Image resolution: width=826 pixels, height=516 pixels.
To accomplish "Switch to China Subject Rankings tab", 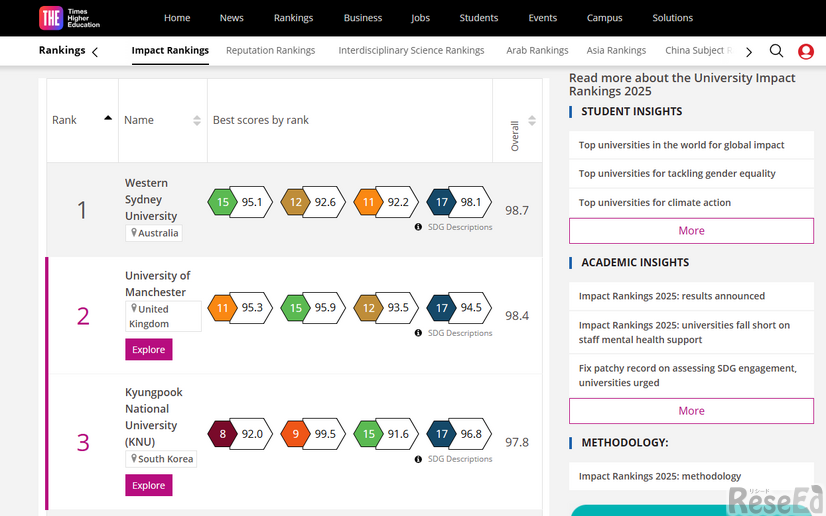I will (x=699, y=51).
